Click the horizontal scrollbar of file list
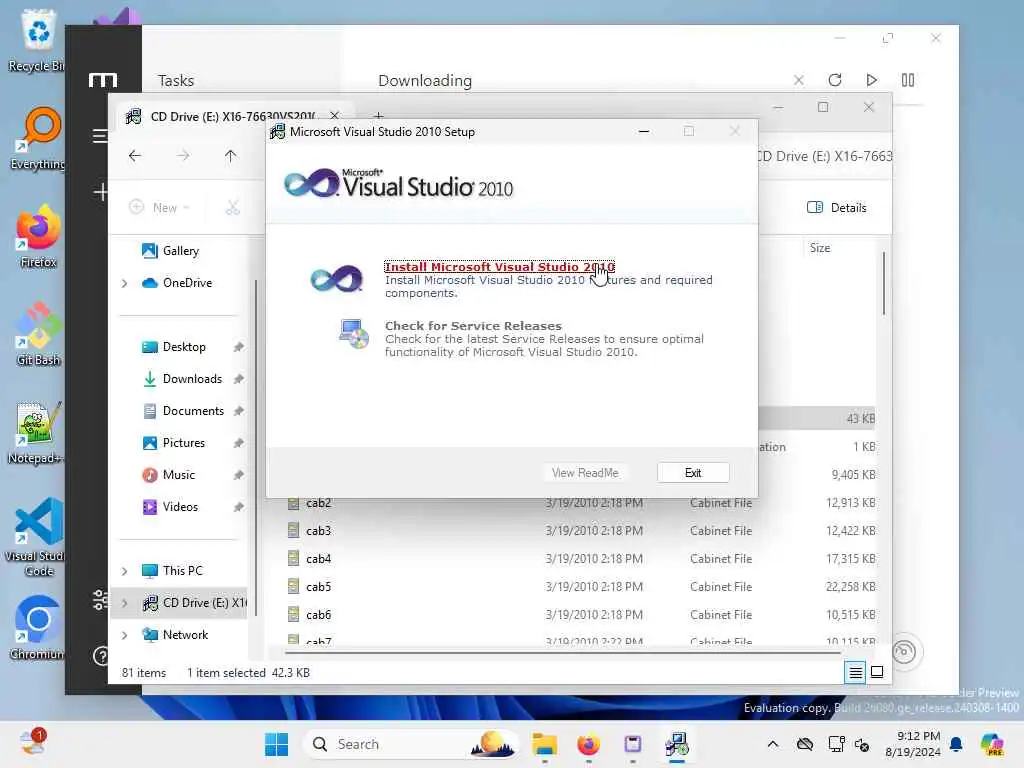 [x=562, y=652]
